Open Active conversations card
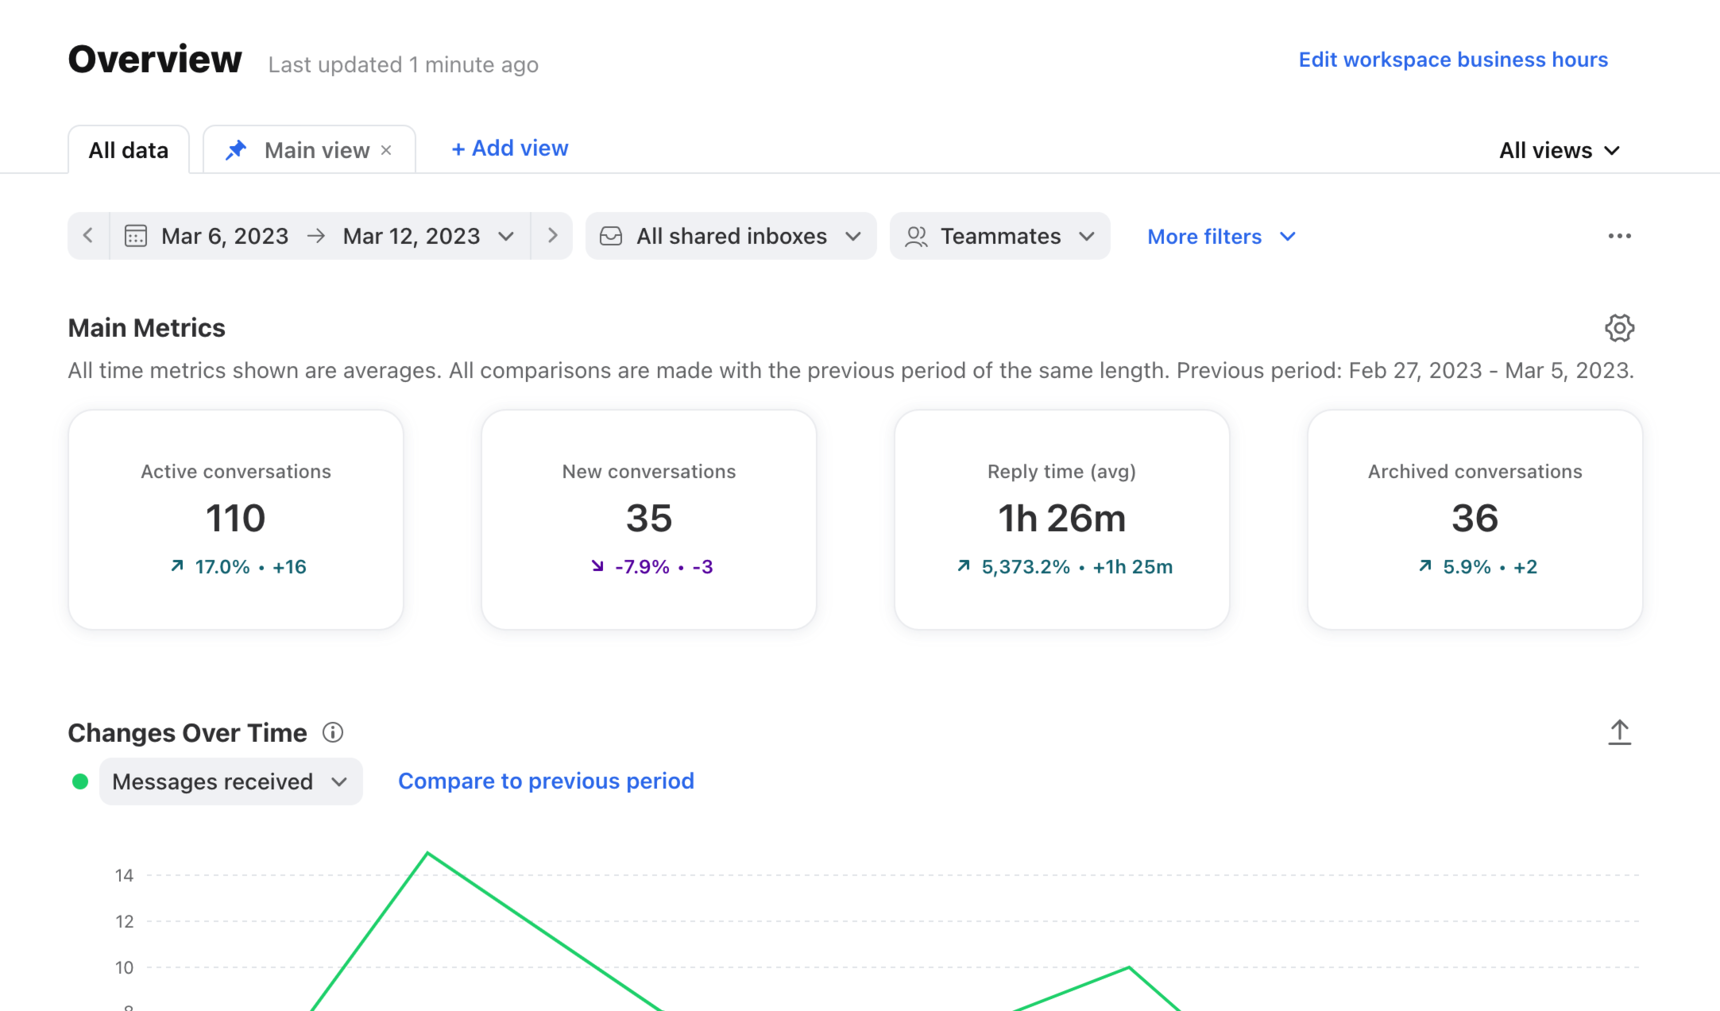 236,520
